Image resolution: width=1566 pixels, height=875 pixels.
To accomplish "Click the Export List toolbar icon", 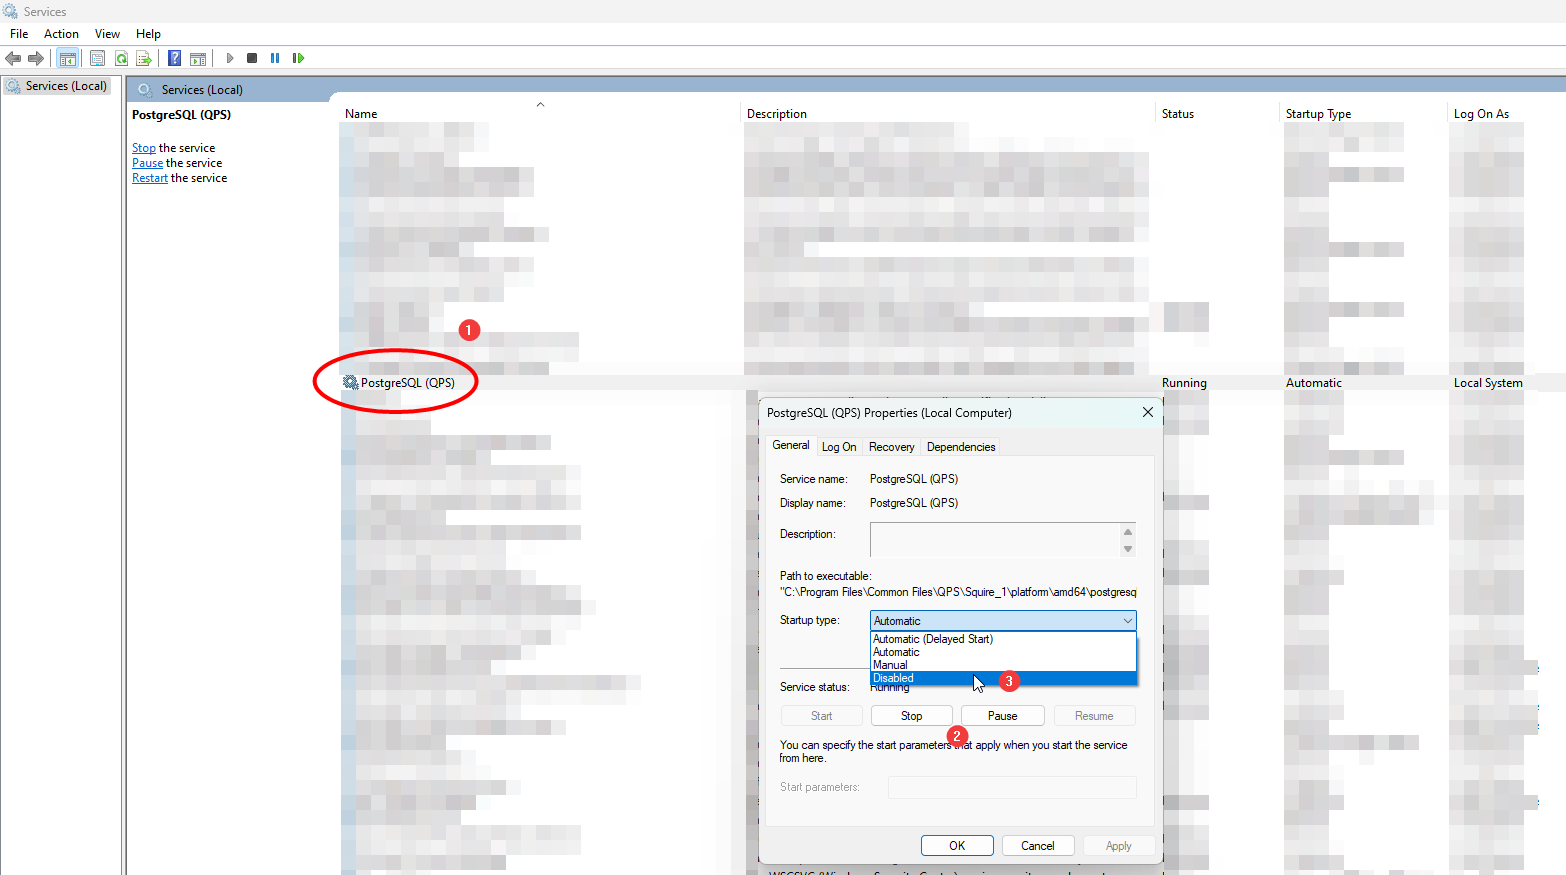I will point(144,58).
